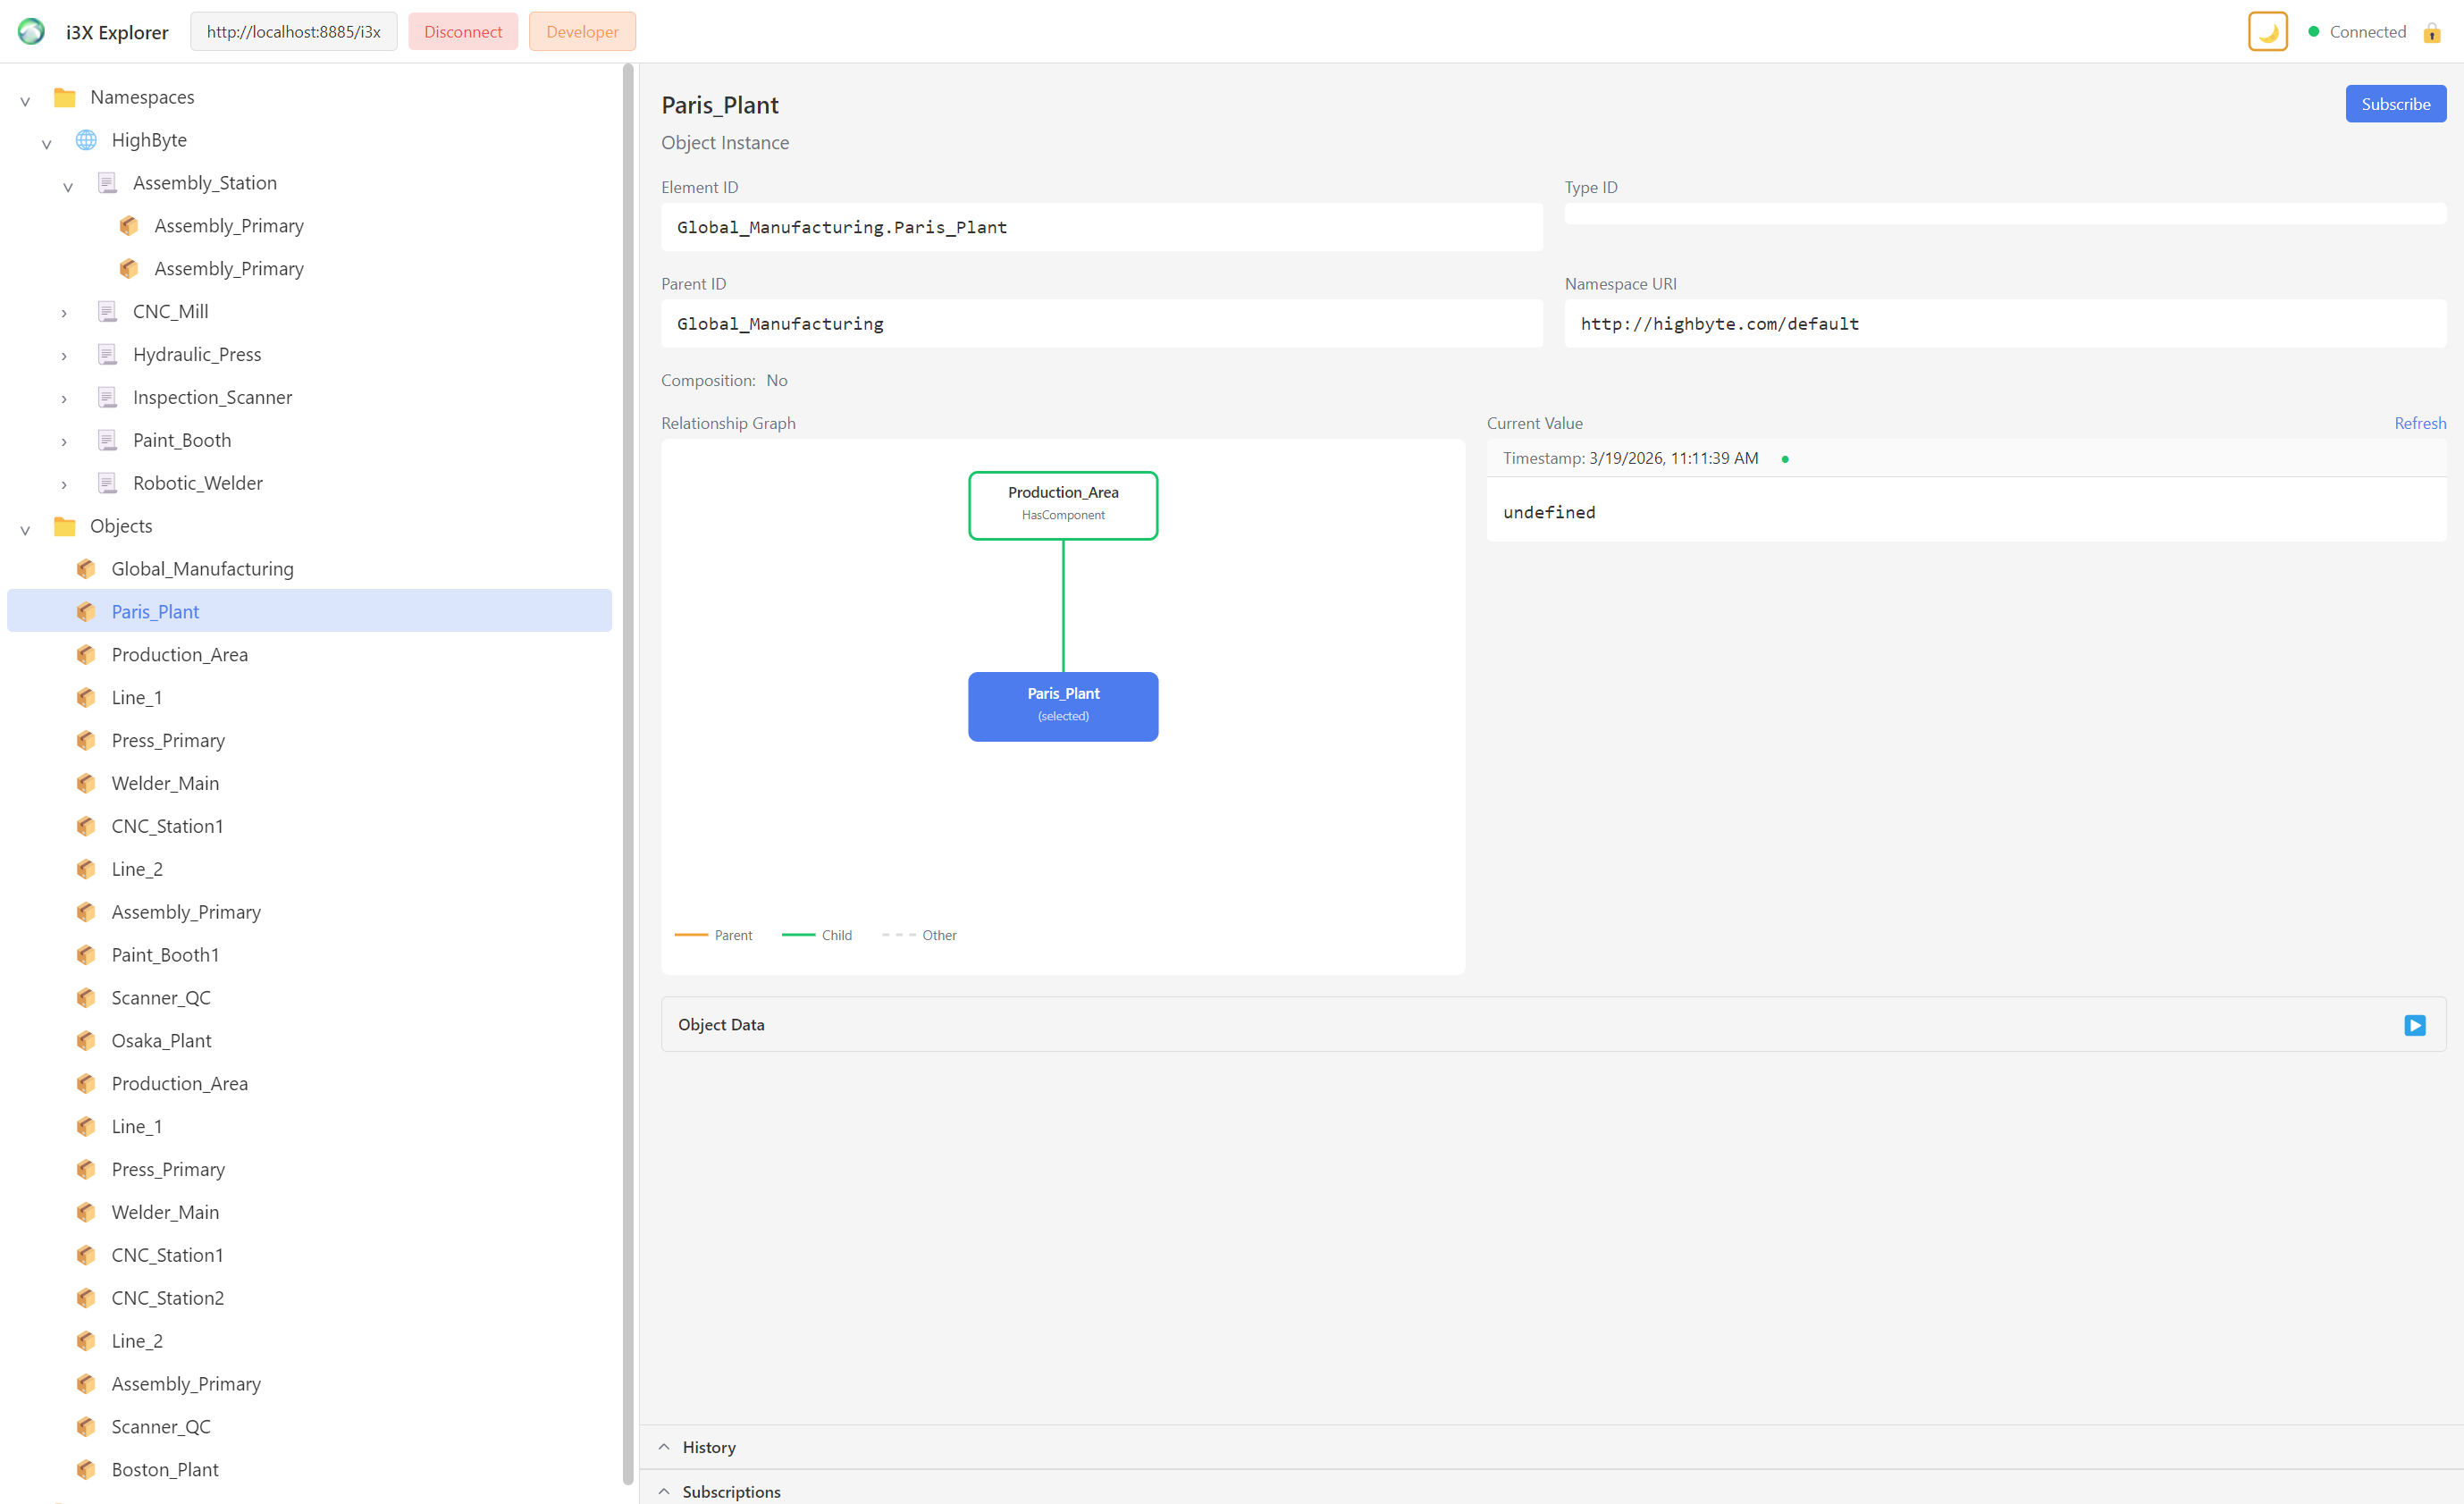
Task: Collapse the History section
Action: (664, 1447)
